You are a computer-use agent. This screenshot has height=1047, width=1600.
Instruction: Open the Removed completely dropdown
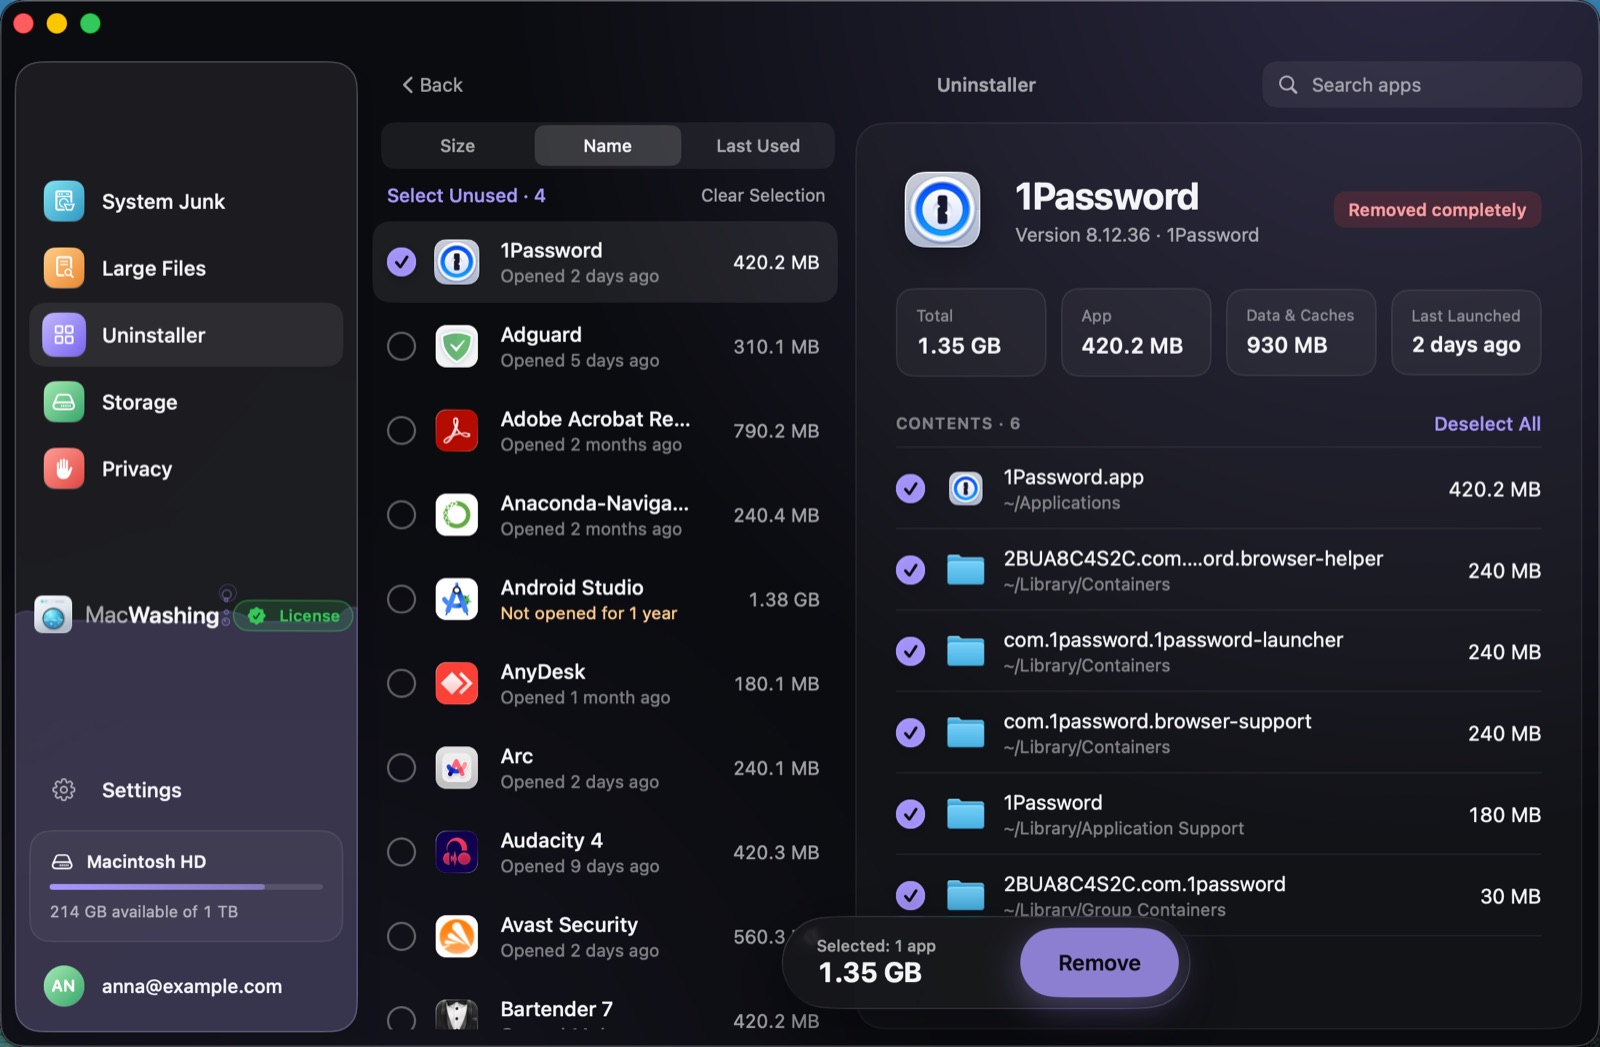tap(1437, 210)
